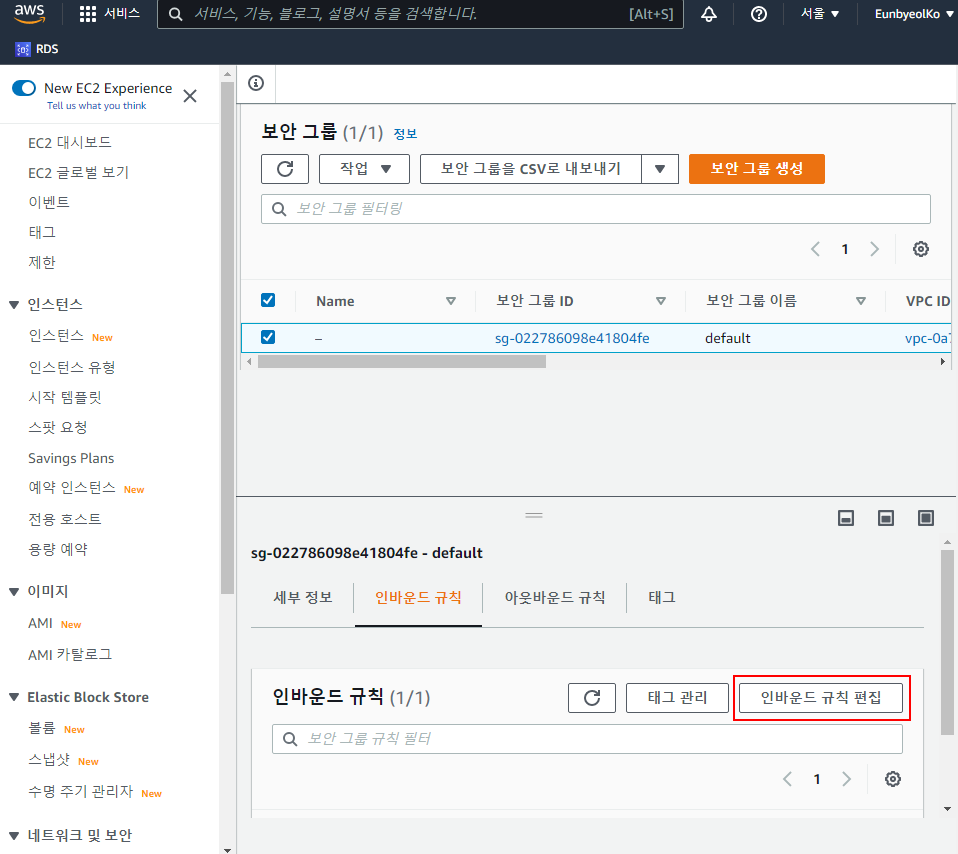Set detail pane to full size
This screenshot has height=854, width=958.
coord(926,518)
